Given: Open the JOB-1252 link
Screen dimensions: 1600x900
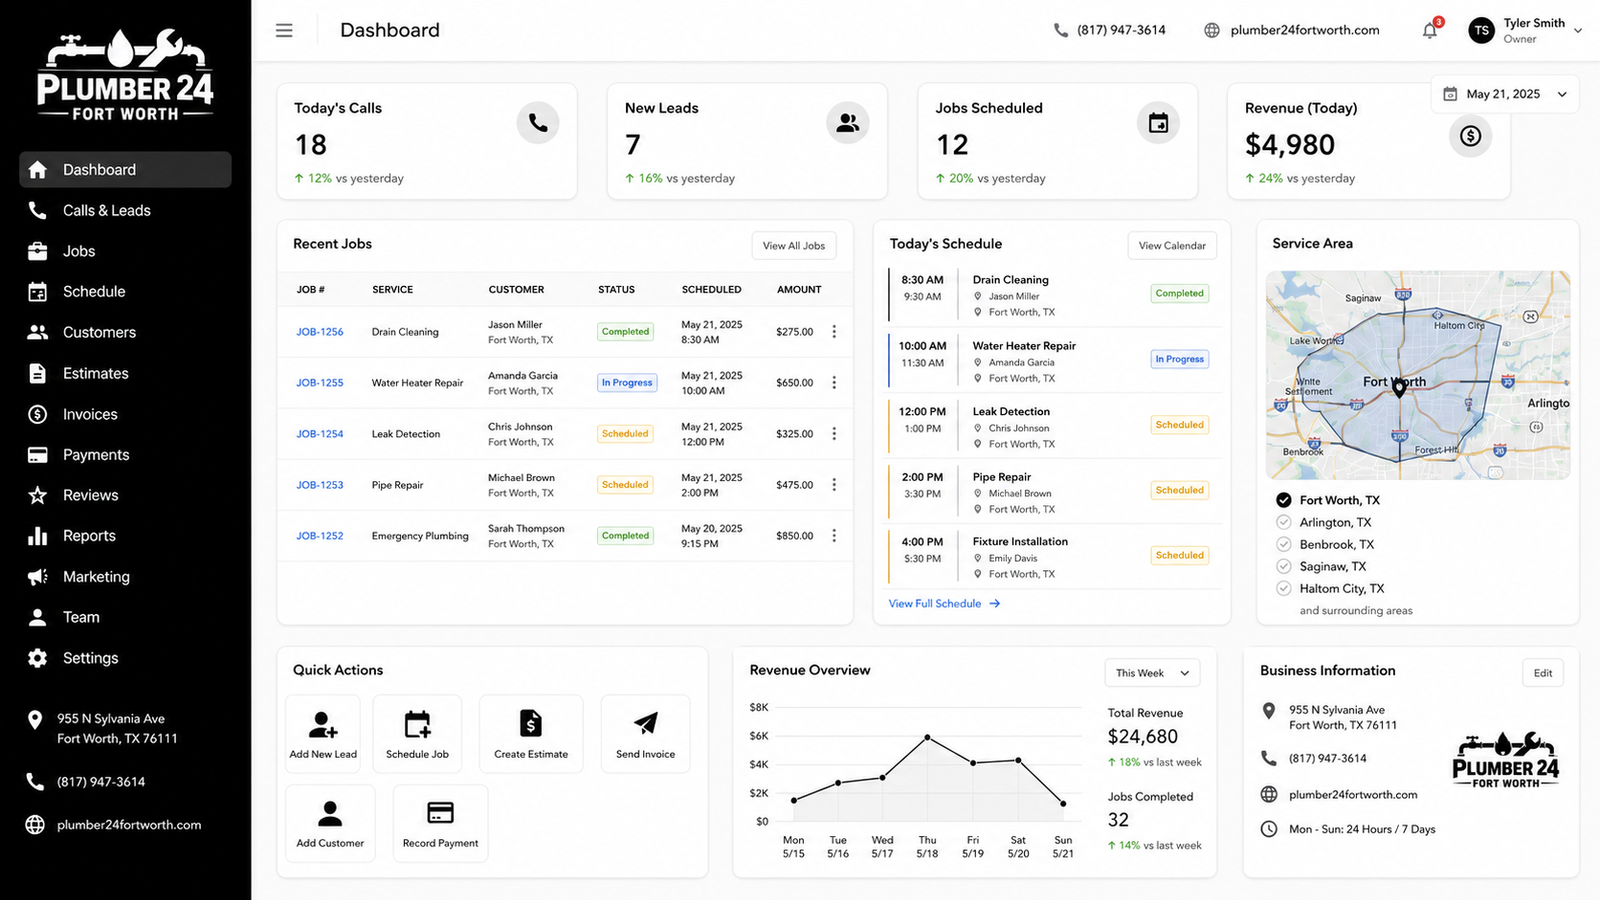Looking at the screenshot, I should [320, 536].
